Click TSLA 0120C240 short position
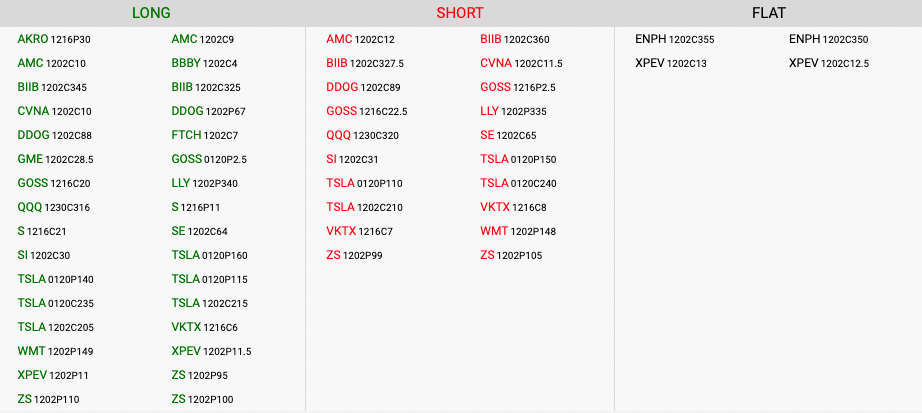922x413 pixels. 518,183
